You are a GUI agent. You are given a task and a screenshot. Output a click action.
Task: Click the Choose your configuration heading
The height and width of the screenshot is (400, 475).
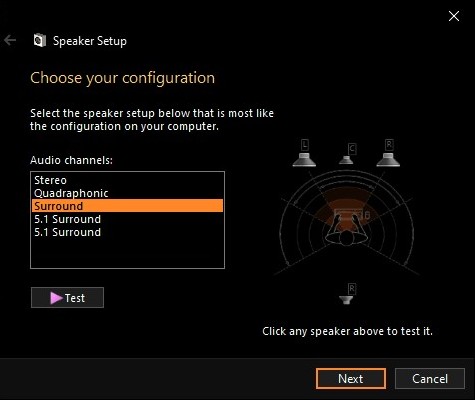122,78
